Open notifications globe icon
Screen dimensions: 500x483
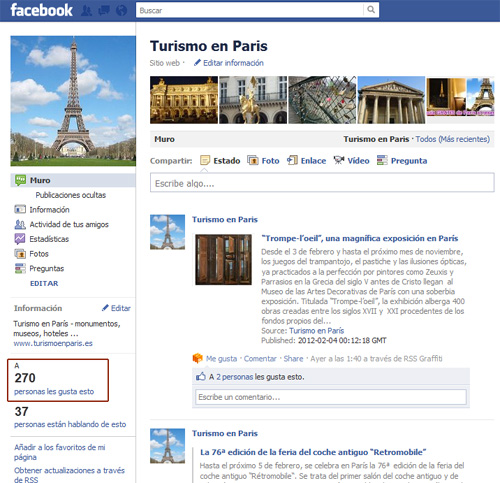121,11
